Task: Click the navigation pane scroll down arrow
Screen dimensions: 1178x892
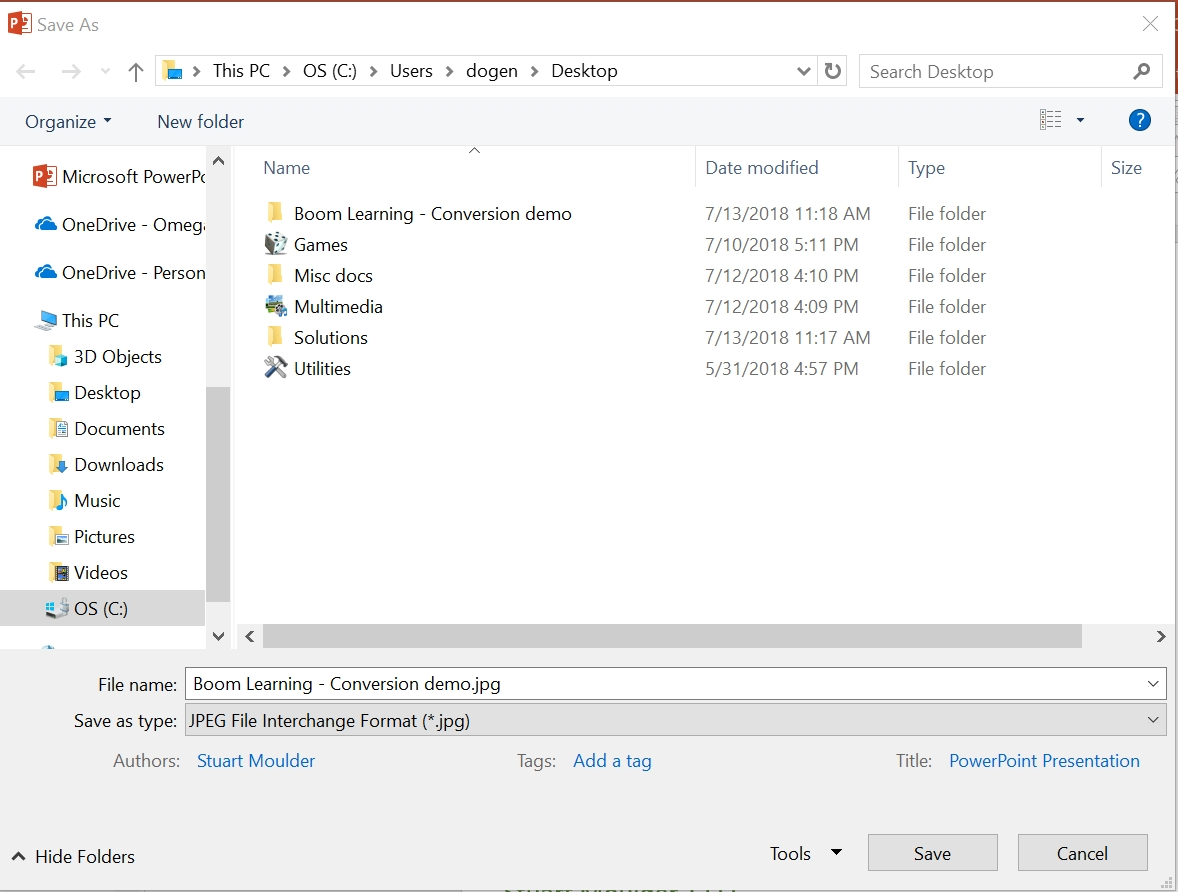Action: click(219, 636)
